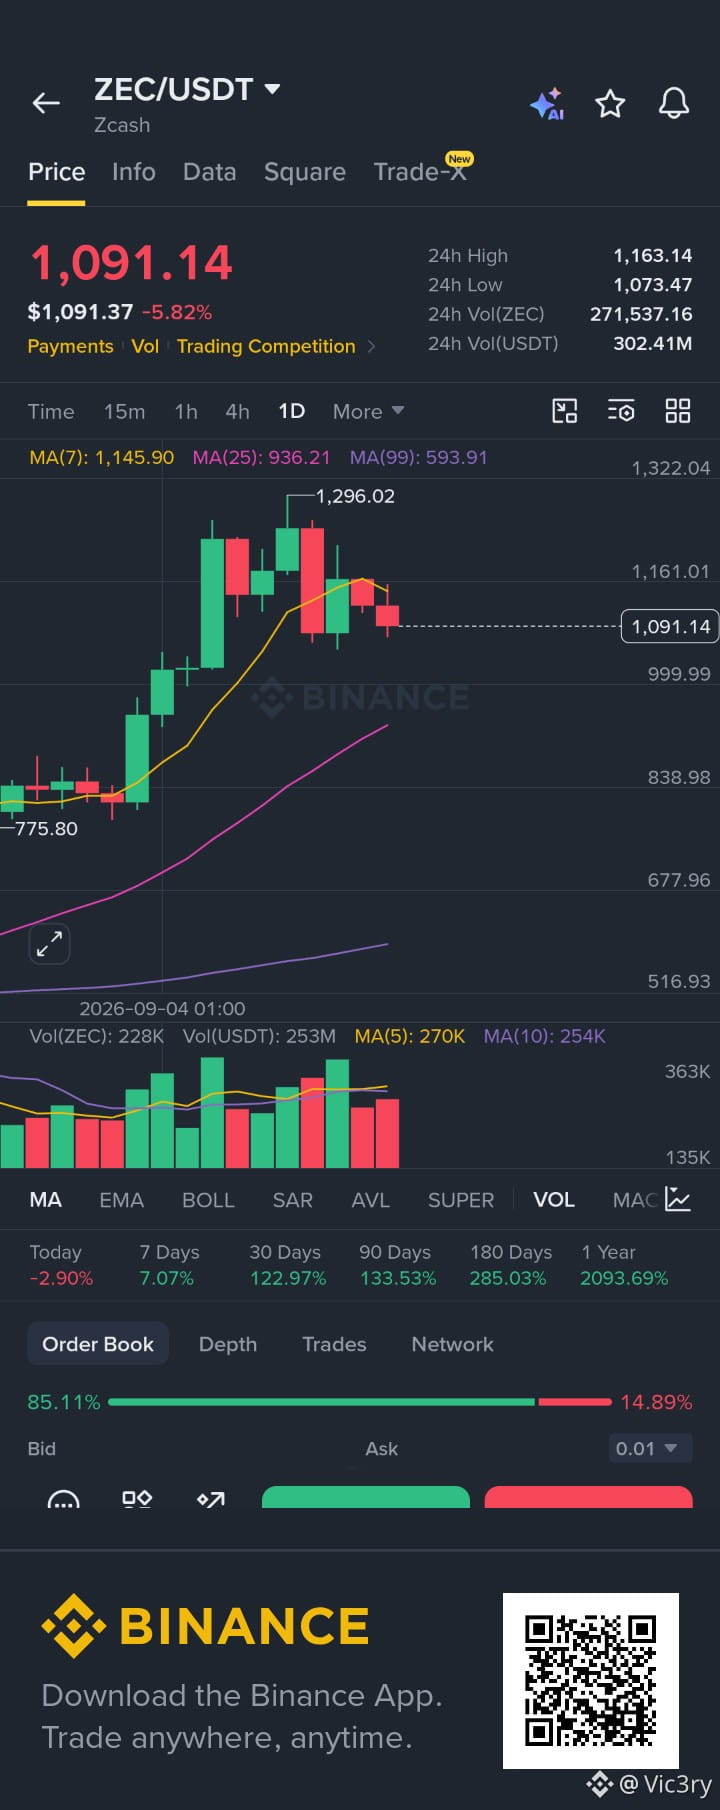The height and width of the screenshot is (1810, 720).
Task: Toggle the VOL sub-indicator
Action: coord(554,1200)
